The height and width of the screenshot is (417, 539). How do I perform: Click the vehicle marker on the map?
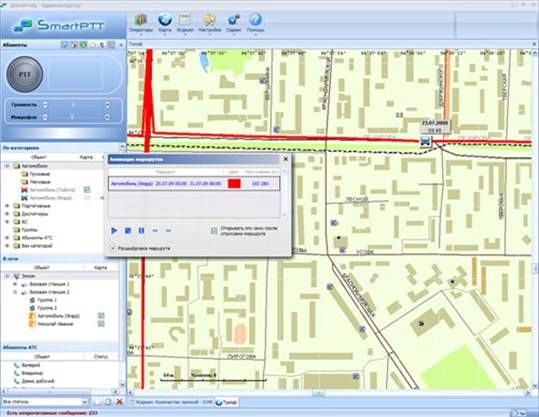click(426, 141)
